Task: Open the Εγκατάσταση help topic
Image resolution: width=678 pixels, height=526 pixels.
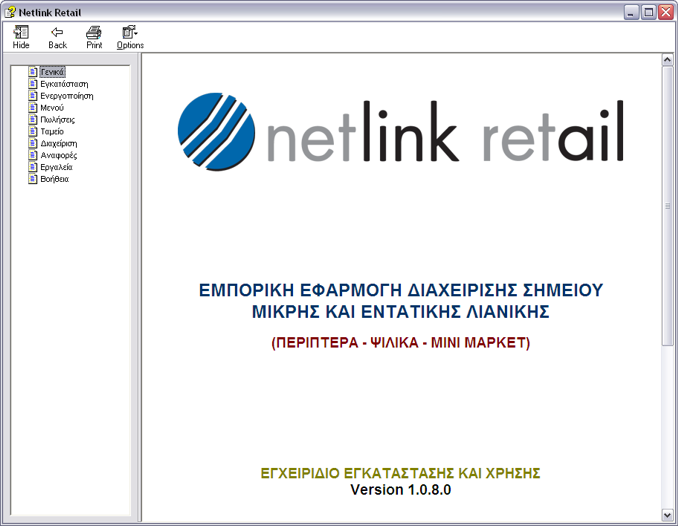Action: pos(64,84)
